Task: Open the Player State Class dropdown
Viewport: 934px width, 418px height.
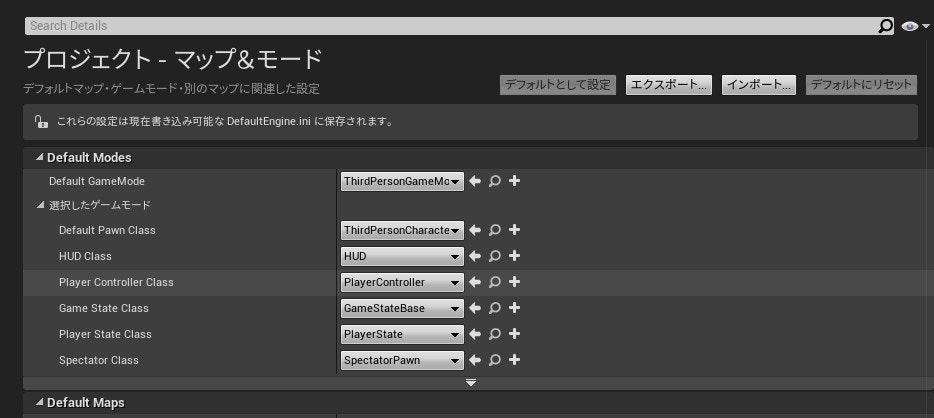Action: point(402,335)
